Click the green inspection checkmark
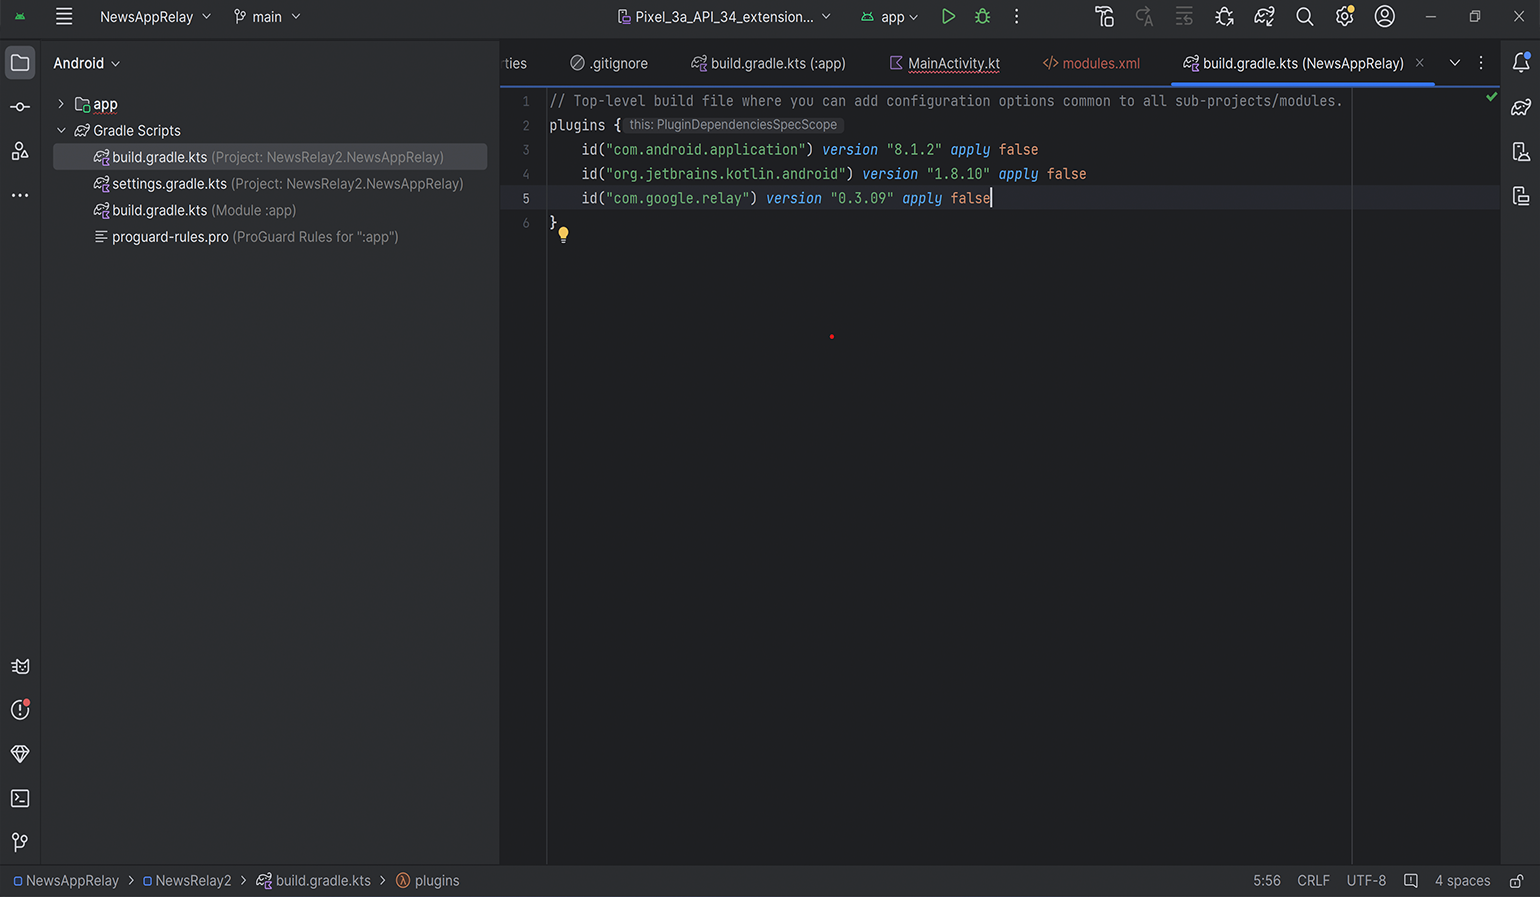Viewport: 1540px width, 897px height. click(x=1491, y=98)
